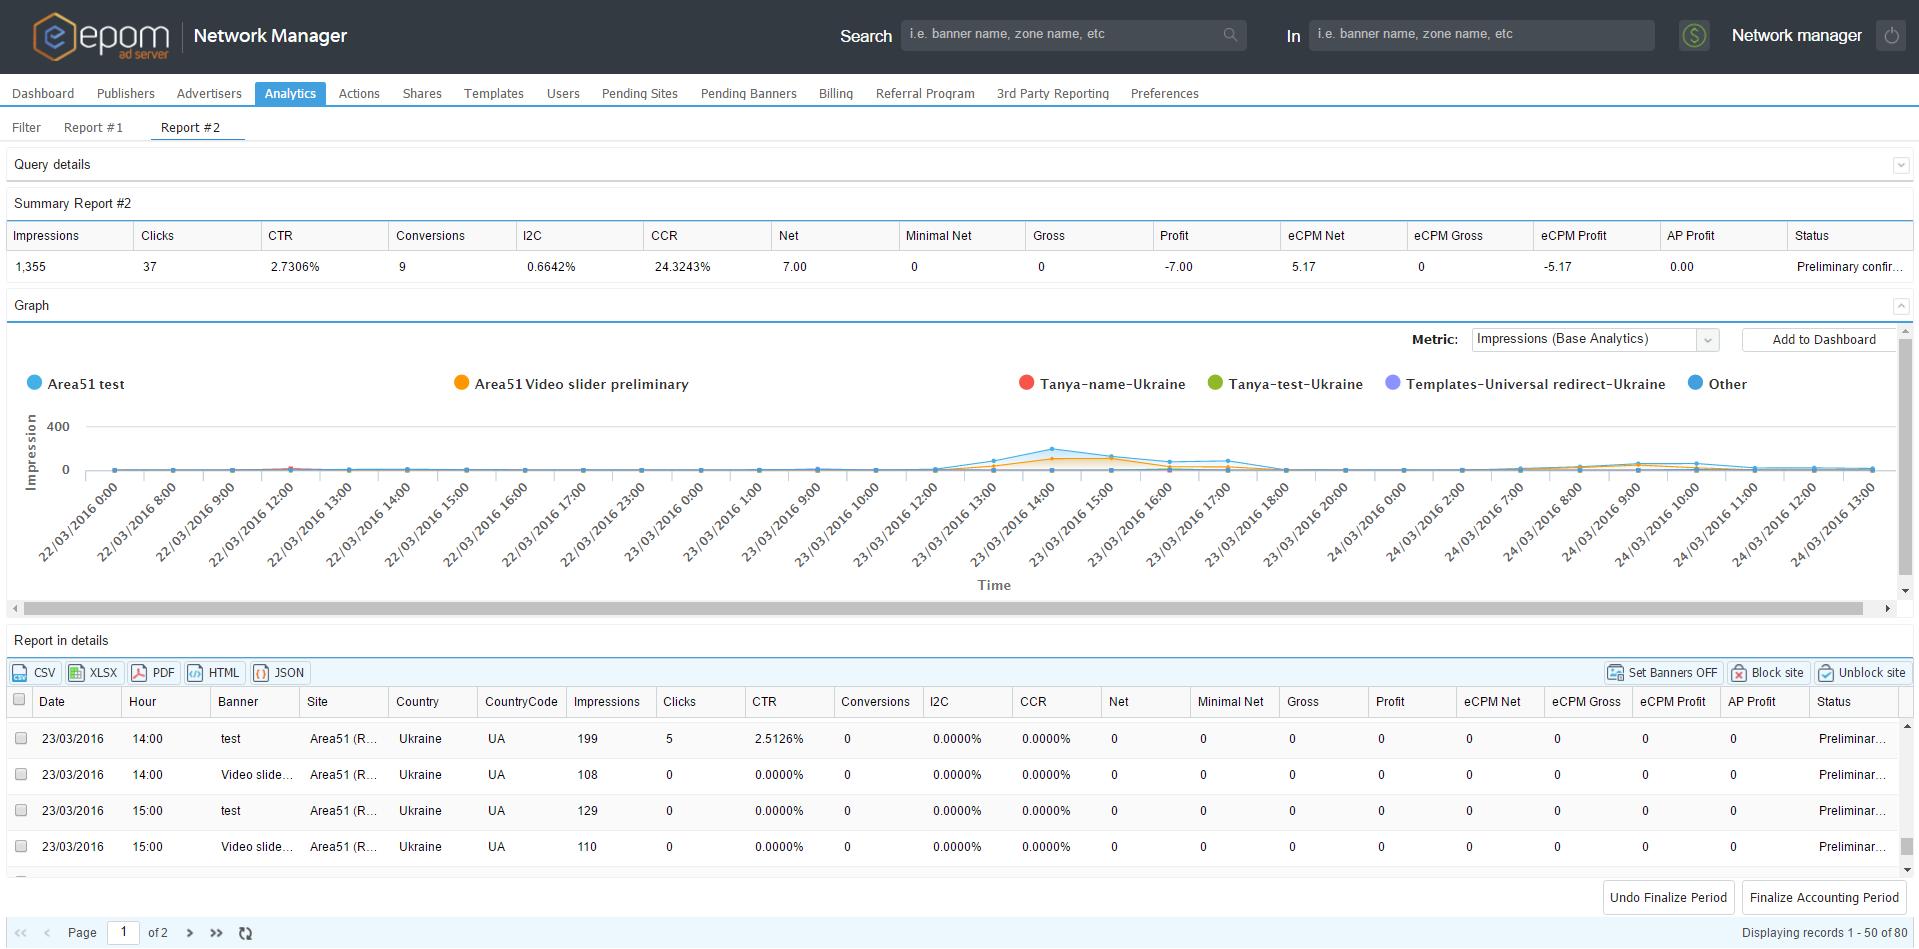Image resolution: width=1919 pixels, height=949 pixels.
Task: Export report as JSON
Action: point(278,673)
